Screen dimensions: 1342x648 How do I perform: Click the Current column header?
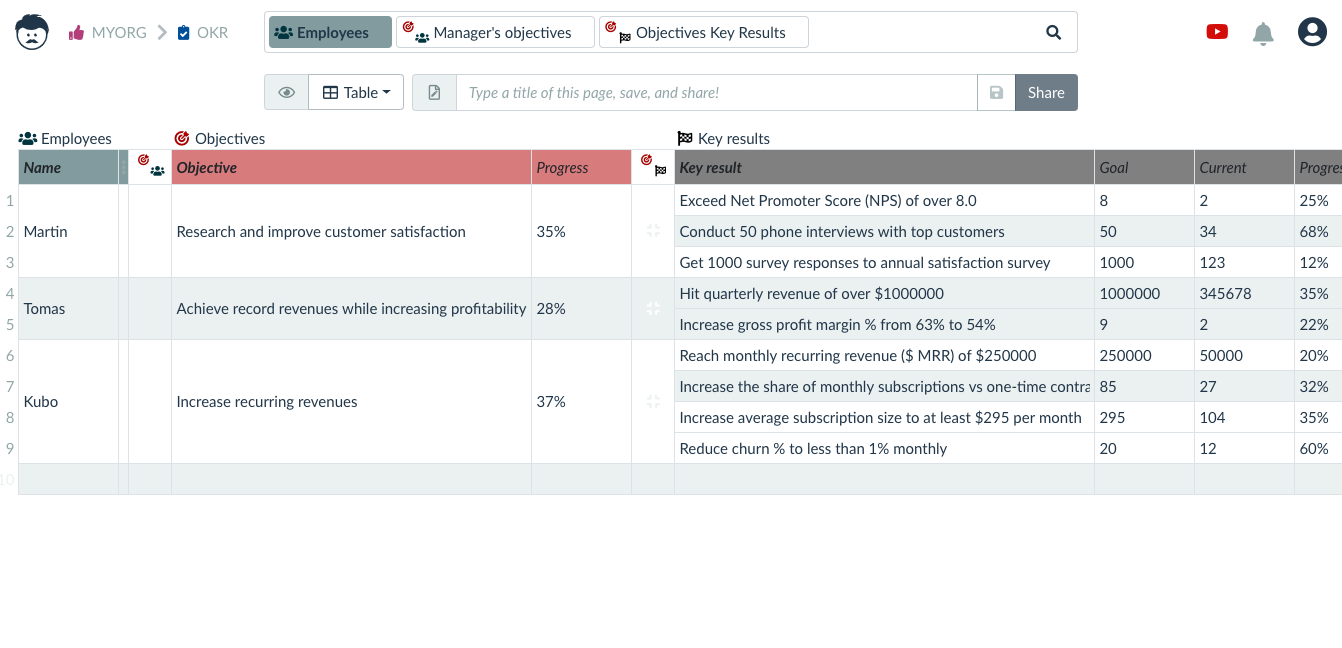(x=1244, y=167)
